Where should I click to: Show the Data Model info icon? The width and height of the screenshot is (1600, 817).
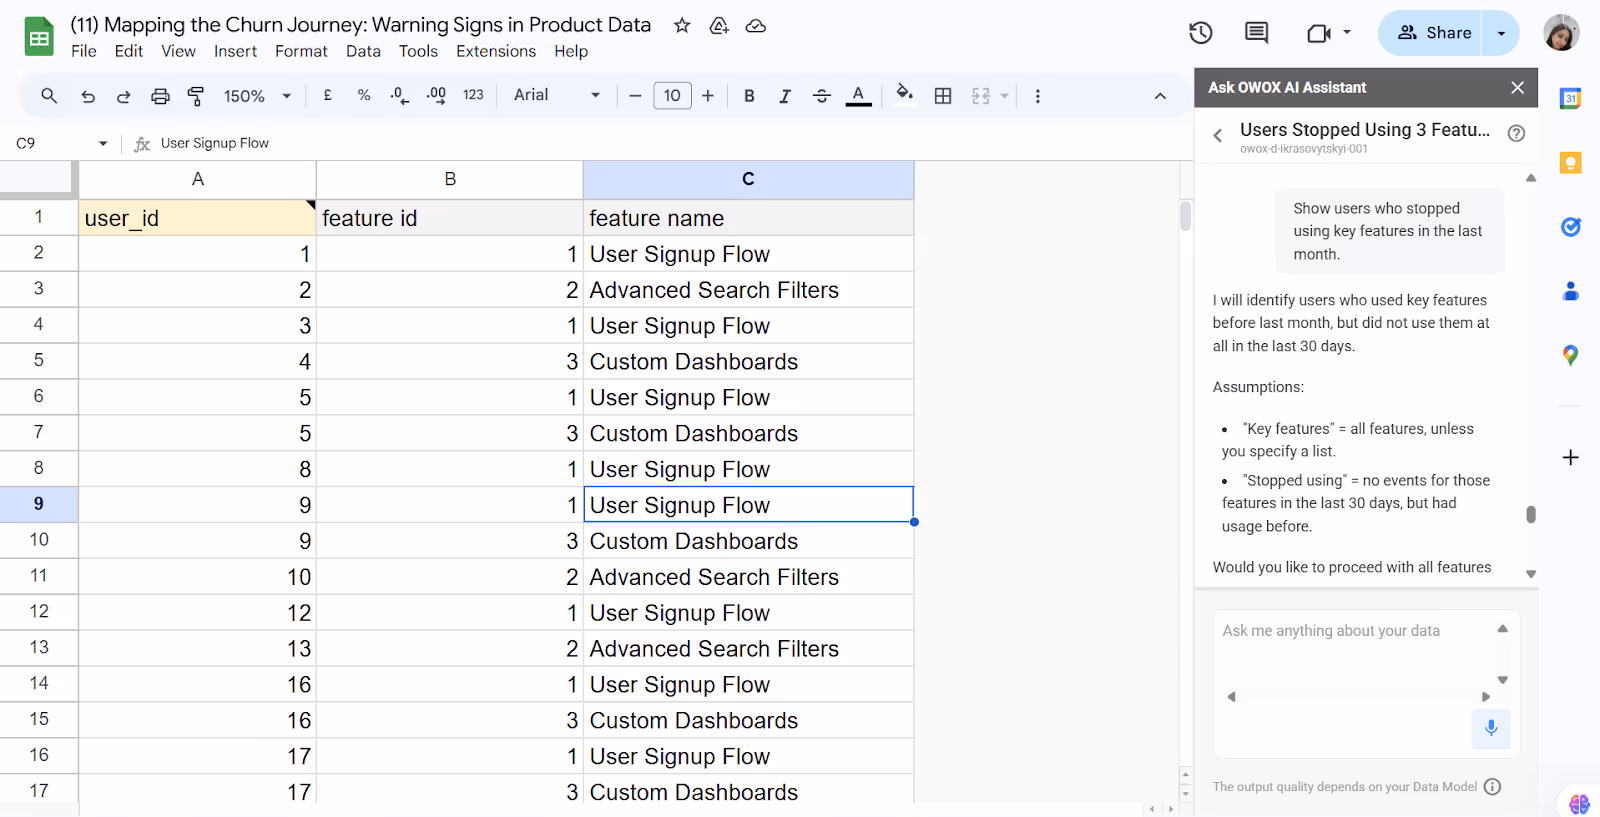click(x=1492, y=787)
